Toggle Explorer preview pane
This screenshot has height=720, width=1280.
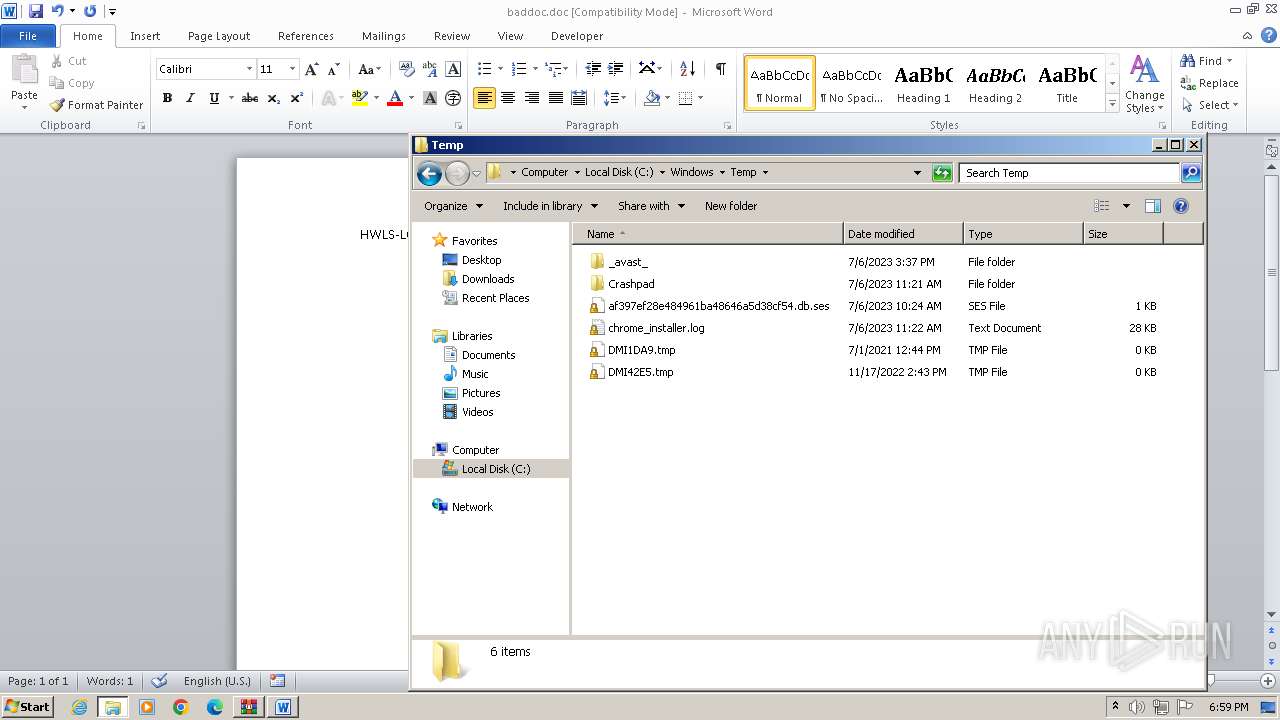(x=1152, y=206)
